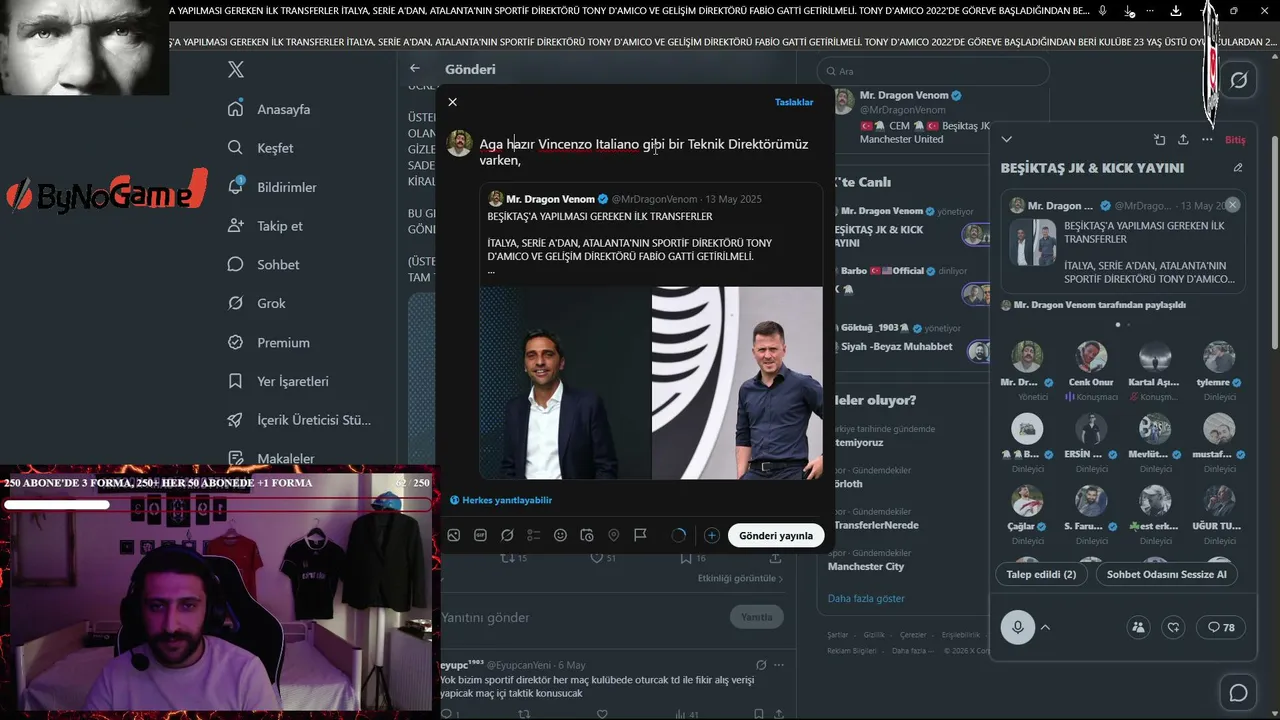Open Bildirimler notifications
Viewport: 1280px width, 720px height.
[272, 187]
